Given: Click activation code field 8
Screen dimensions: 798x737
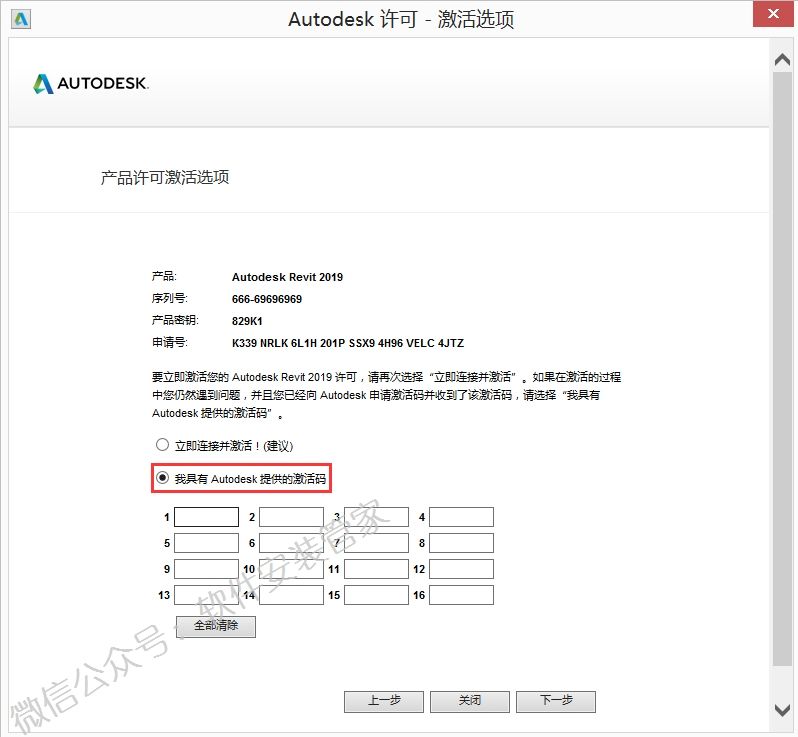Looking at the screenshot, I should [461, 543].
